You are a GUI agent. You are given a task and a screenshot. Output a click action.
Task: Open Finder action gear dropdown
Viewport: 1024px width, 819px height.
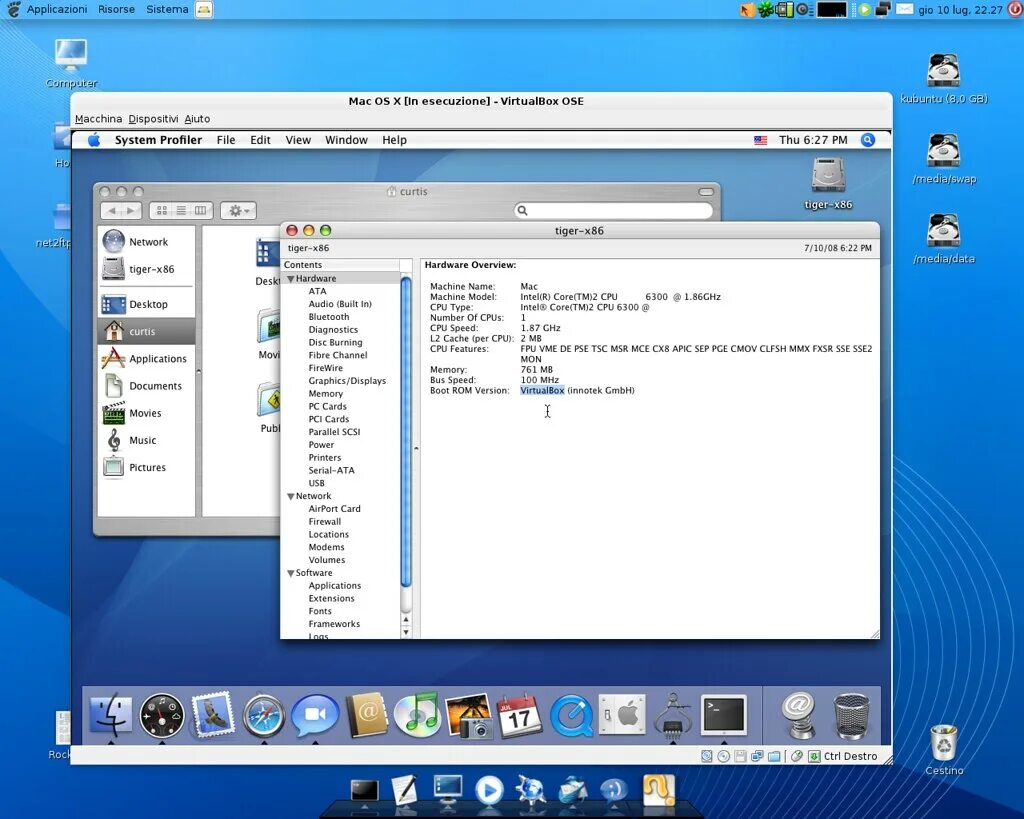pos(238,210)
